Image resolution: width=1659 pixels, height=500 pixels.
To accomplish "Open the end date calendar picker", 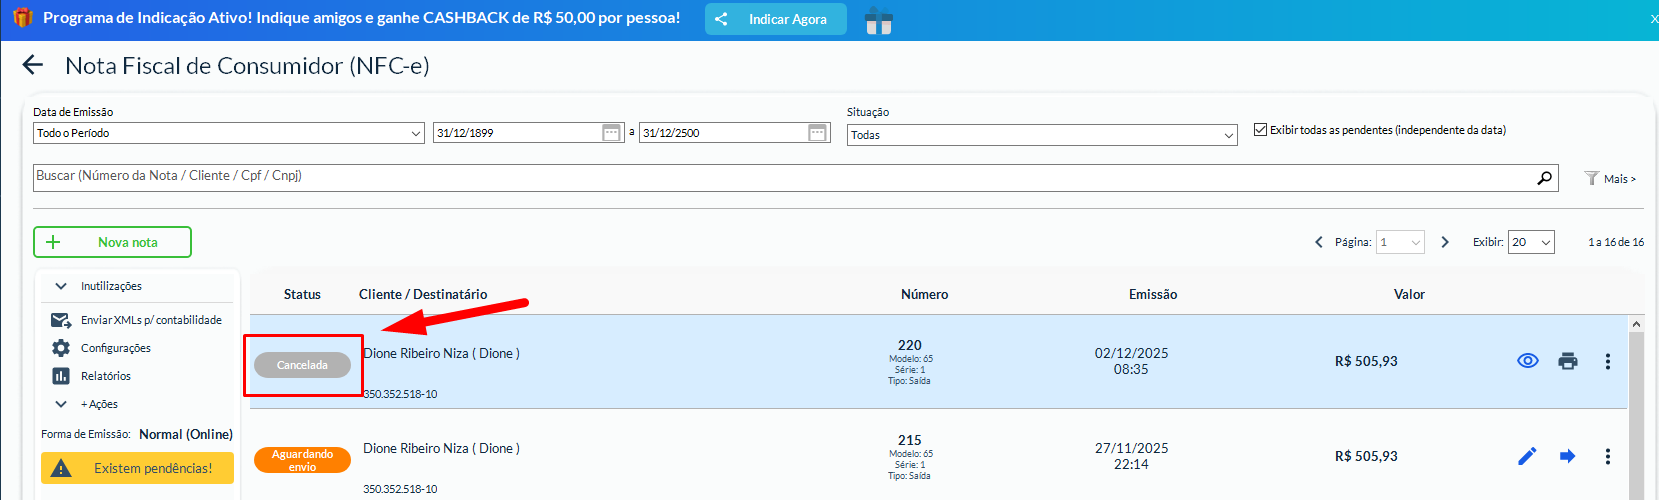I will [x=817, y=133].
